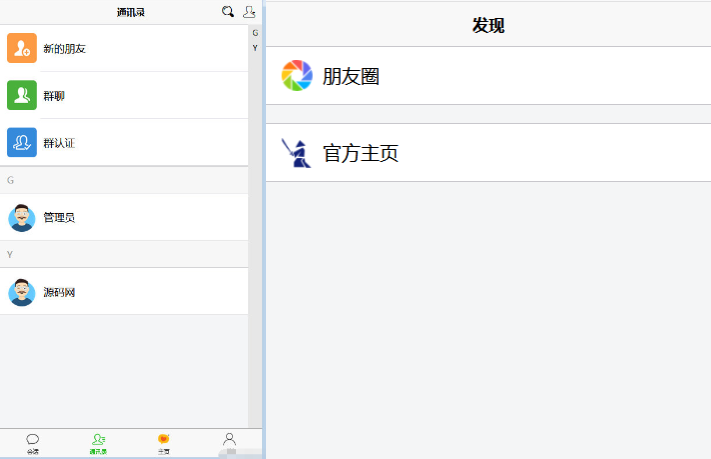Open the green 群聊 icon

pos(22,95)
